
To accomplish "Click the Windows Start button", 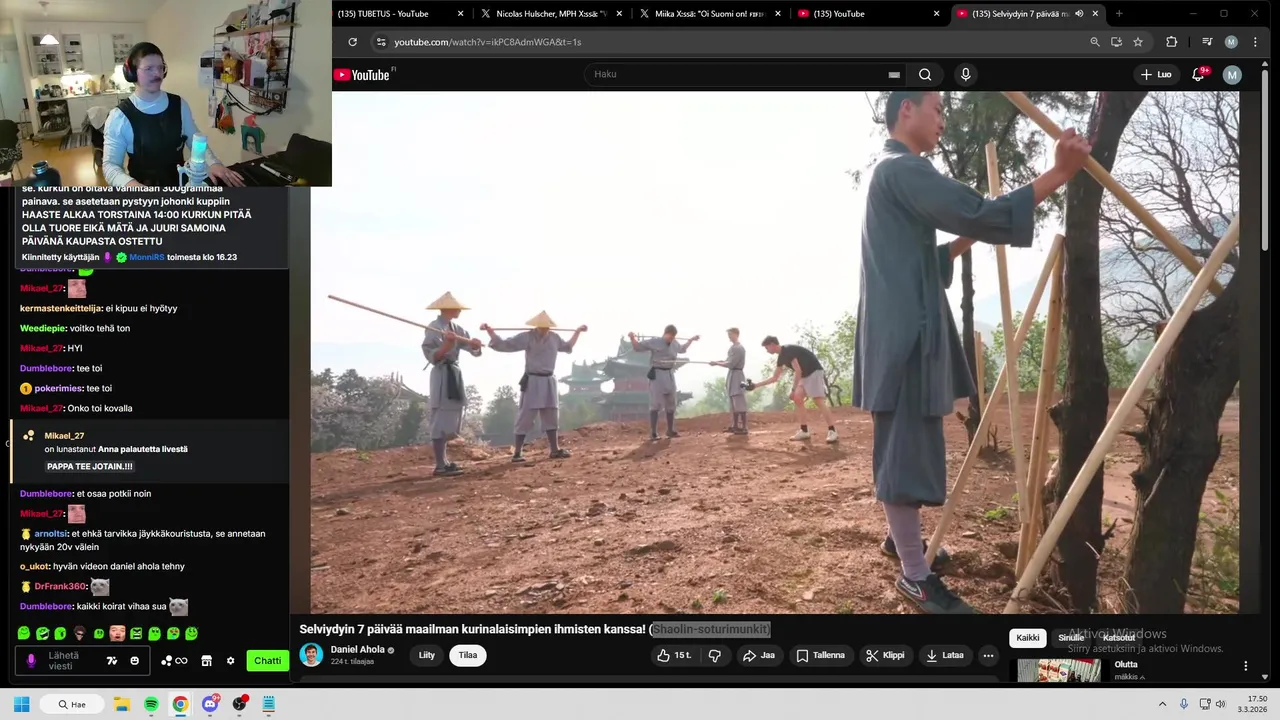I will point(22,704).
